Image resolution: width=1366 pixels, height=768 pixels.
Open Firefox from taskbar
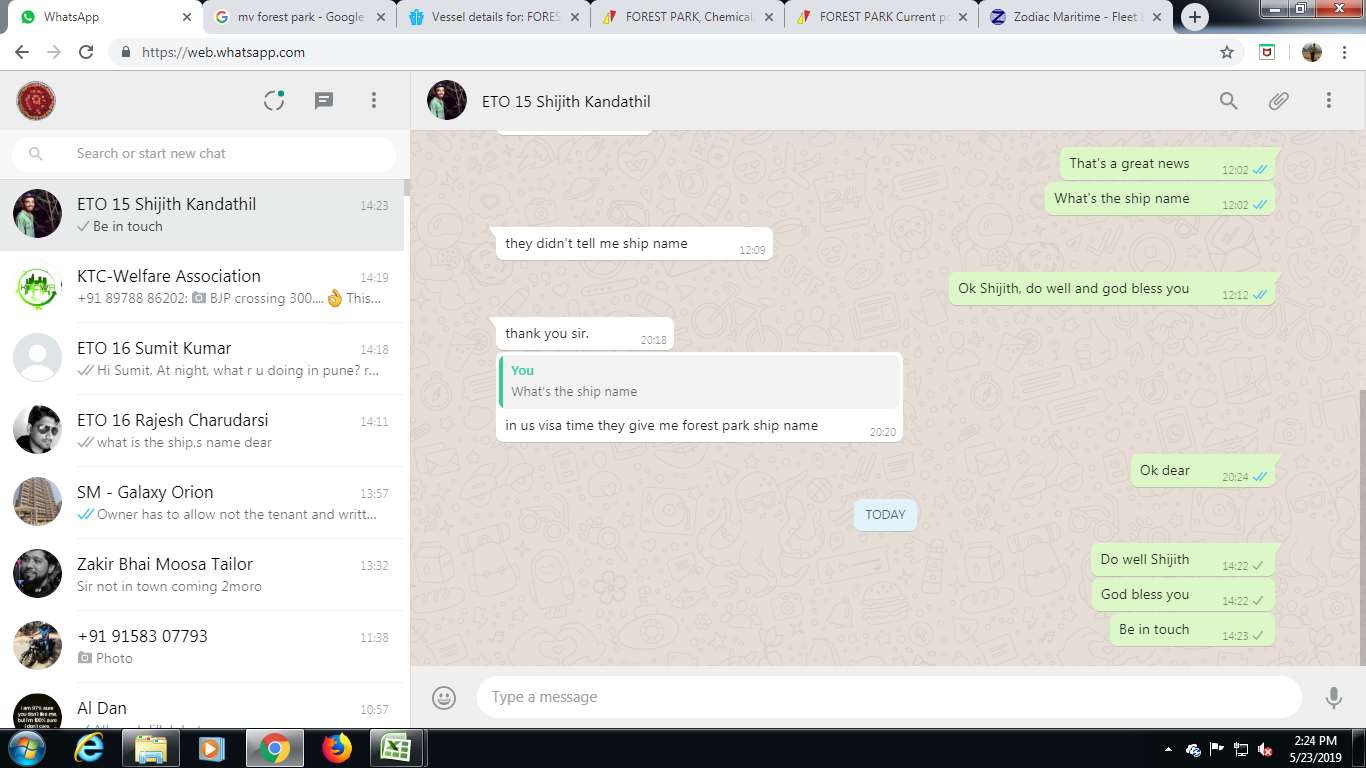pyautogui.click(x=337, y=748)
